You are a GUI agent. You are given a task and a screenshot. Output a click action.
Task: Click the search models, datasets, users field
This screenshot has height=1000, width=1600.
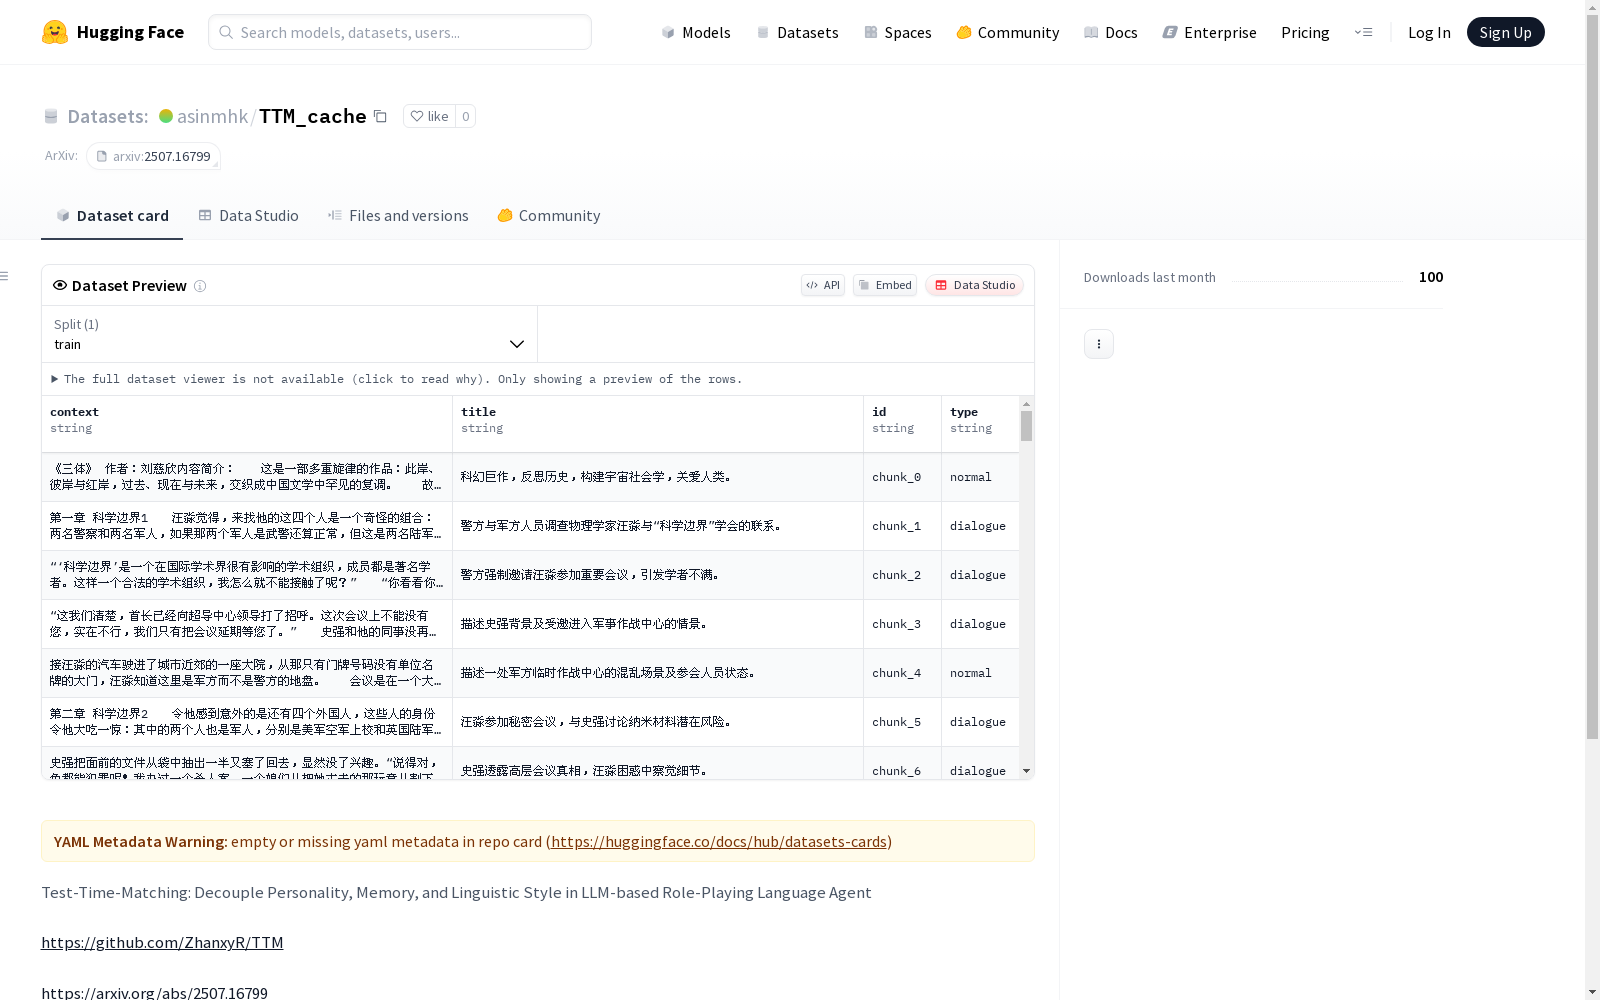coord(400,32)
